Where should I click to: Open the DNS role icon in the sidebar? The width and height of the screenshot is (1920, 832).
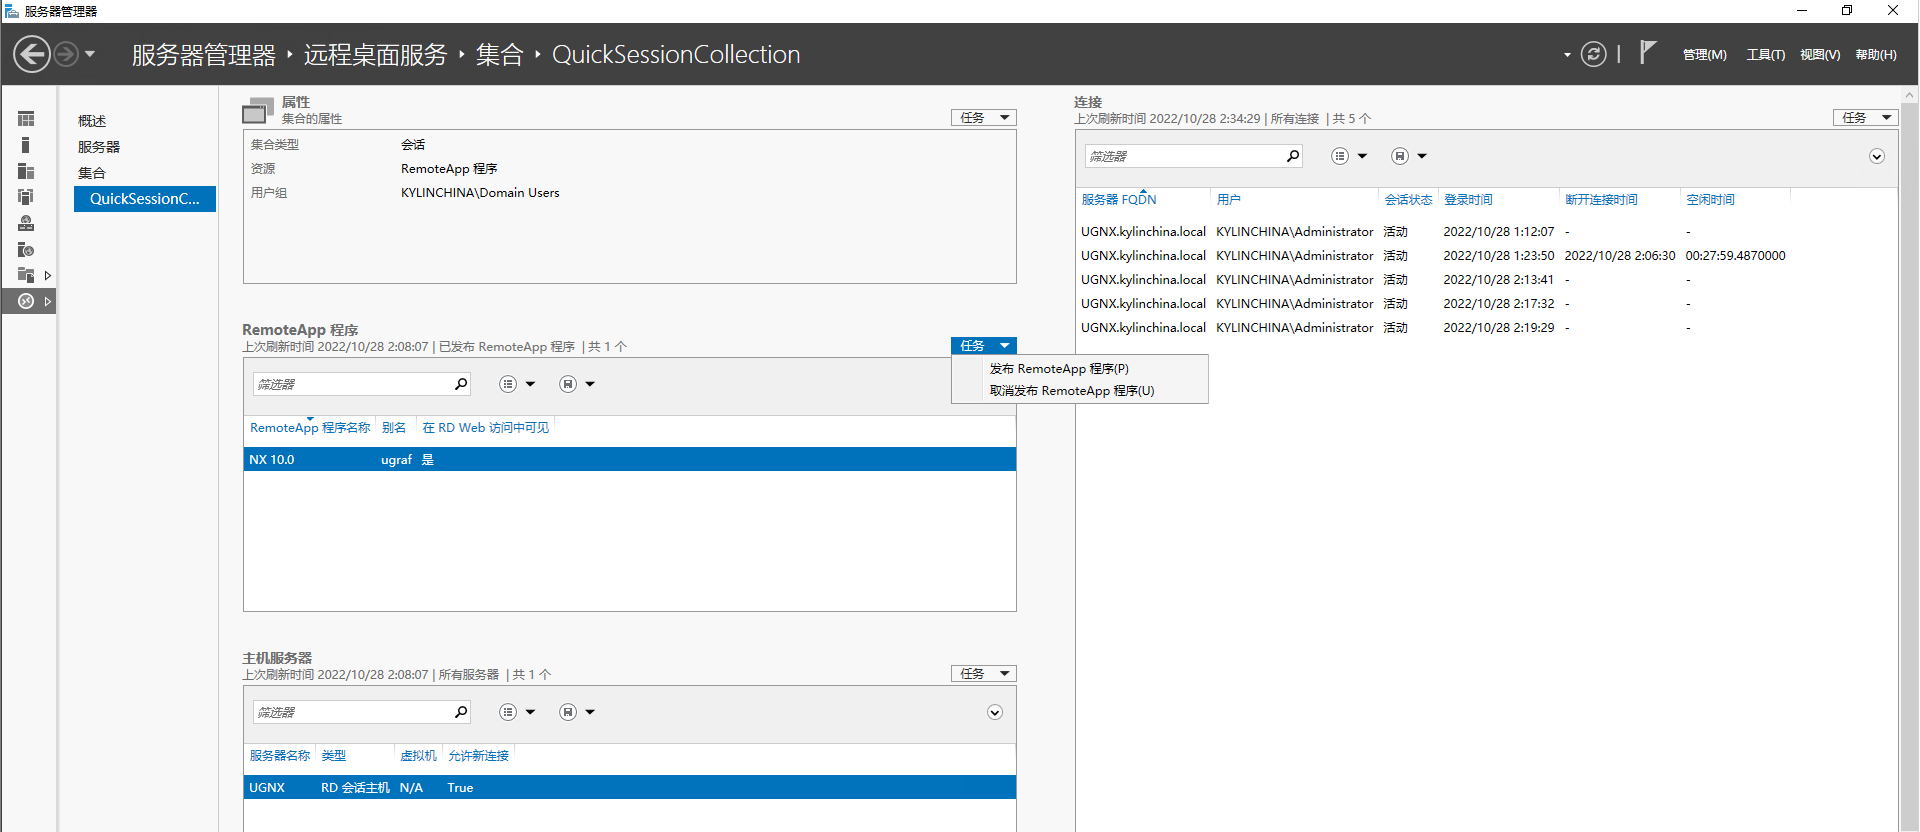pyautogui.click(x=26, y=223)
